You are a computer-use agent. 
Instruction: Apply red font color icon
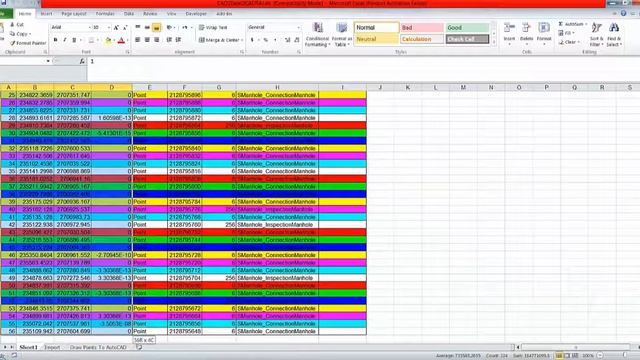pos(121,40)
